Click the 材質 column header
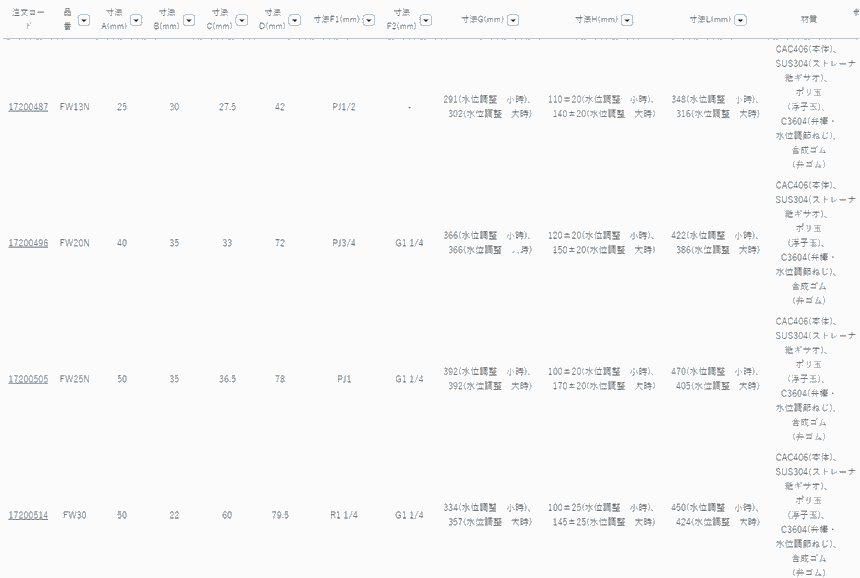This screenshot has width=860, height=578. tap(808, 20)
